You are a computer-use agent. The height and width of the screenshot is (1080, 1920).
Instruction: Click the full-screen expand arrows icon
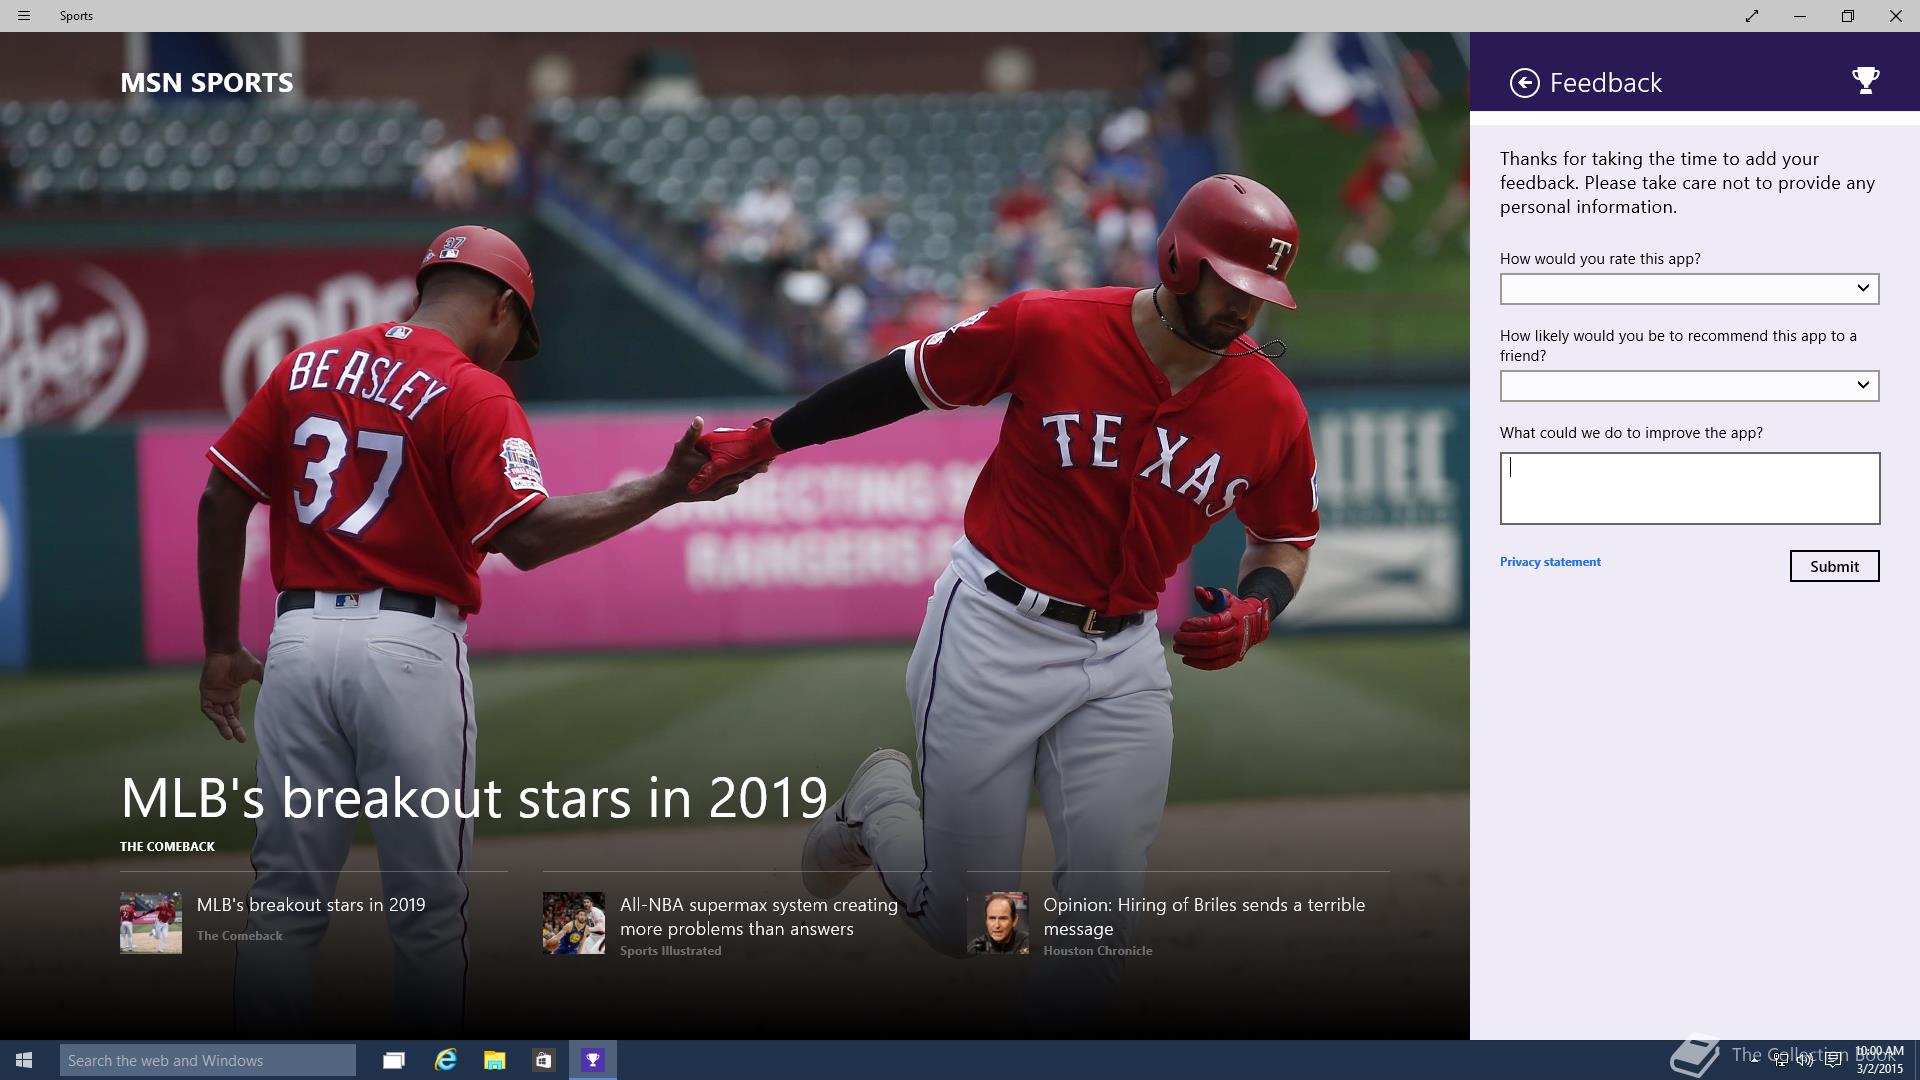pyautogui.click(x=1752, y=16)
